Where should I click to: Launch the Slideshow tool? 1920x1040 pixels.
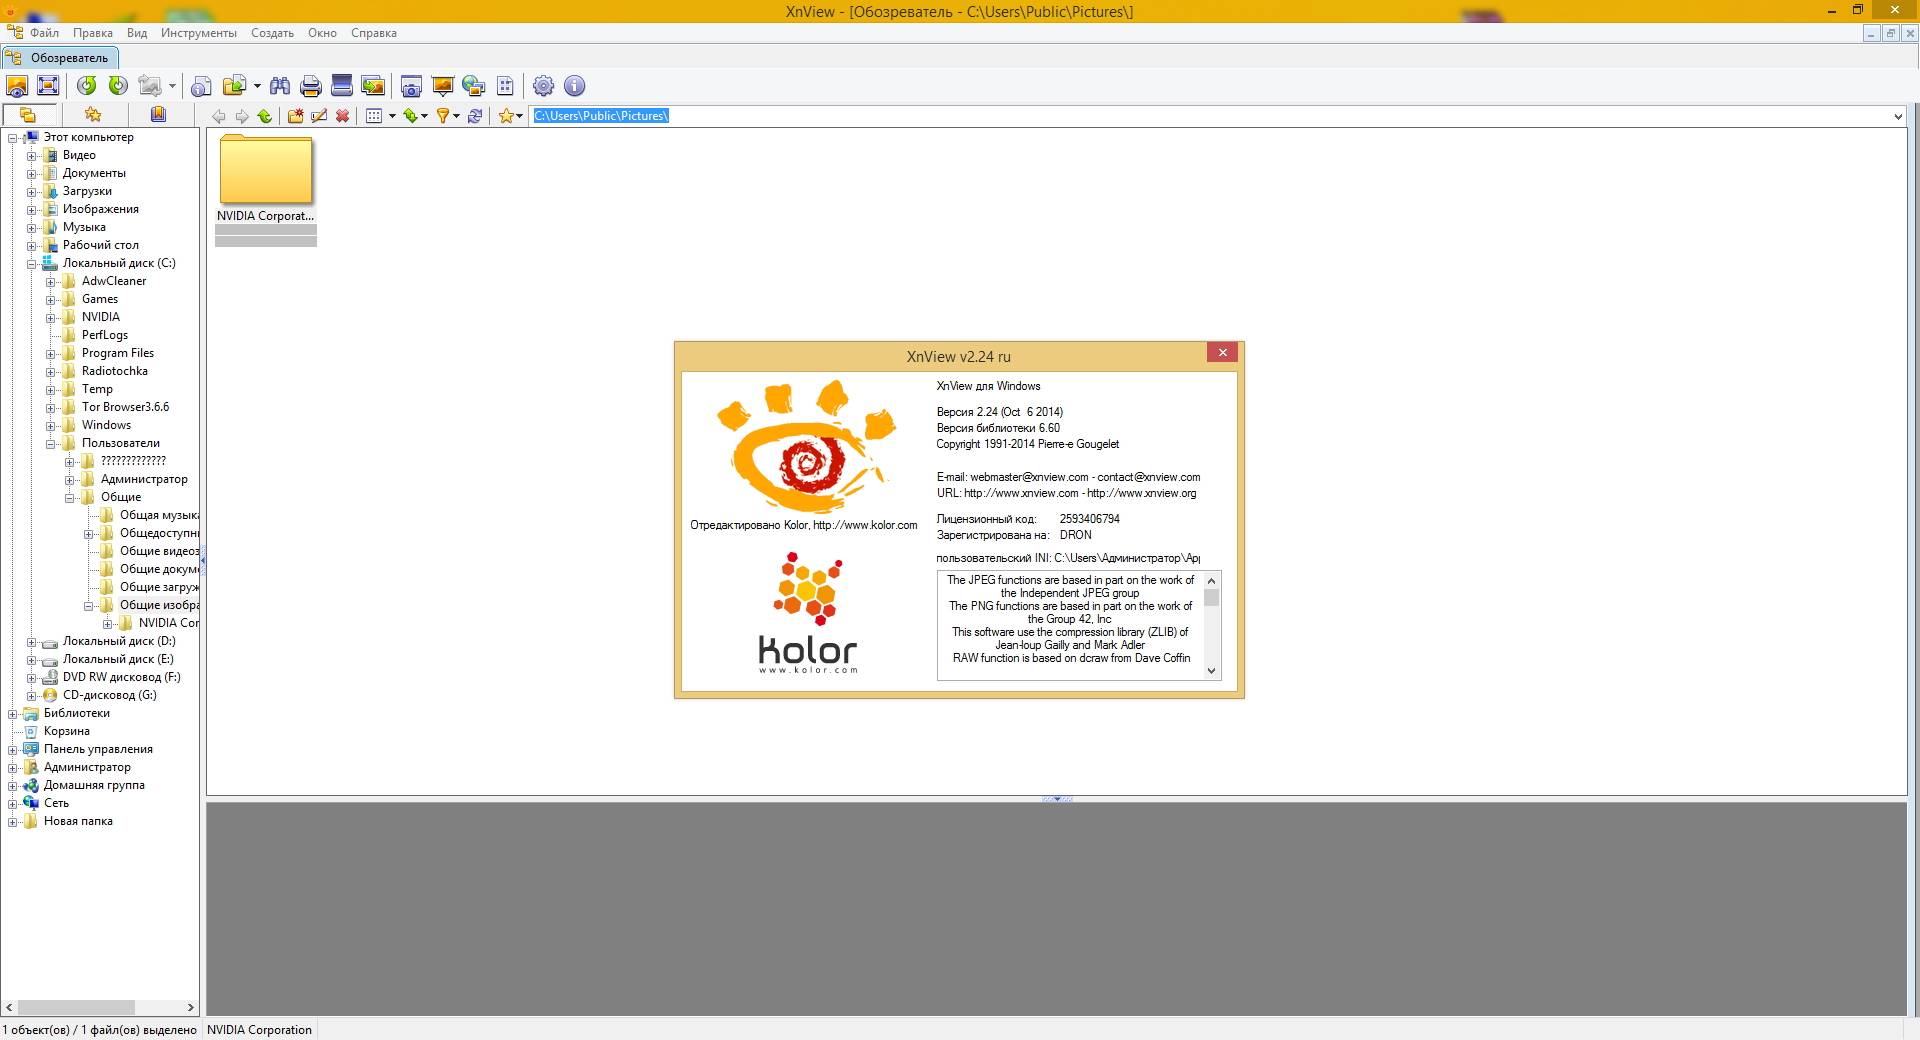(x=442, y=86)
